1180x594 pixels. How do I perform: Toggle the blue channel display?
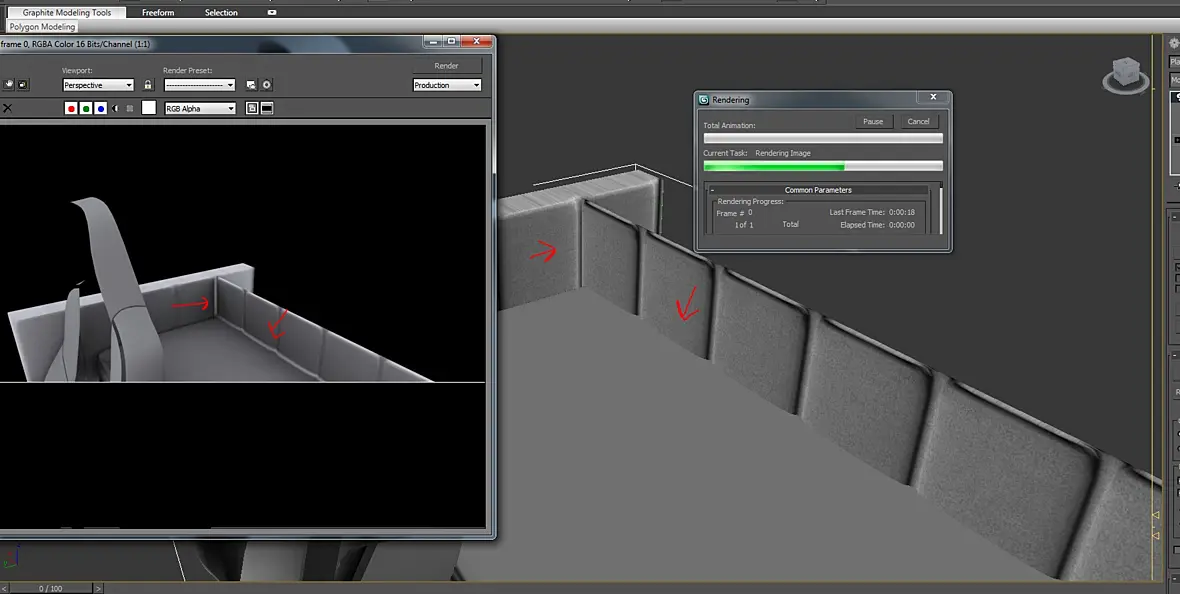tap(101, 108)
